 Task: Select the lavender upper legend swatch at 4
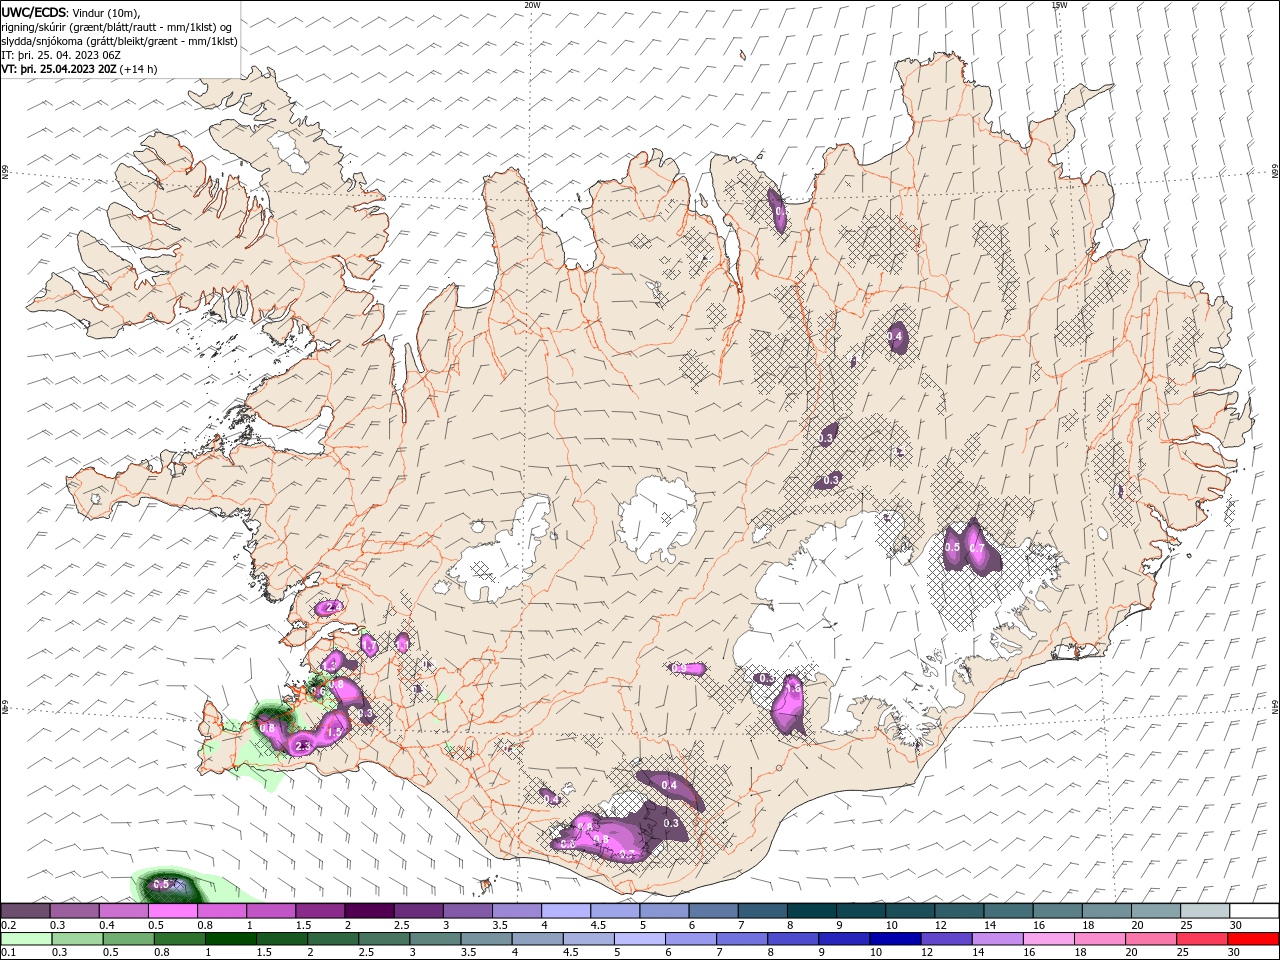point(565,911)
